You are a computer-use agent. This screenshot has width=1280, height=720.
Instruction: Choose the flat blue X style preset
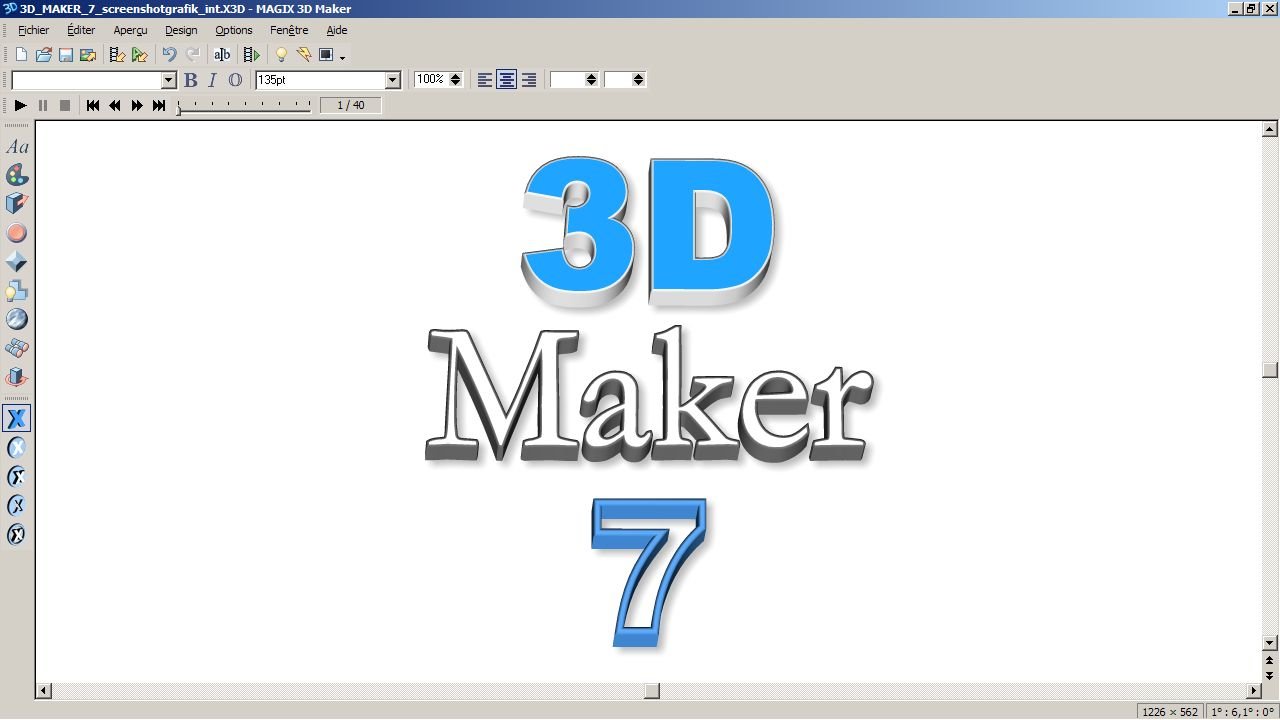click(x=17, y=418)
